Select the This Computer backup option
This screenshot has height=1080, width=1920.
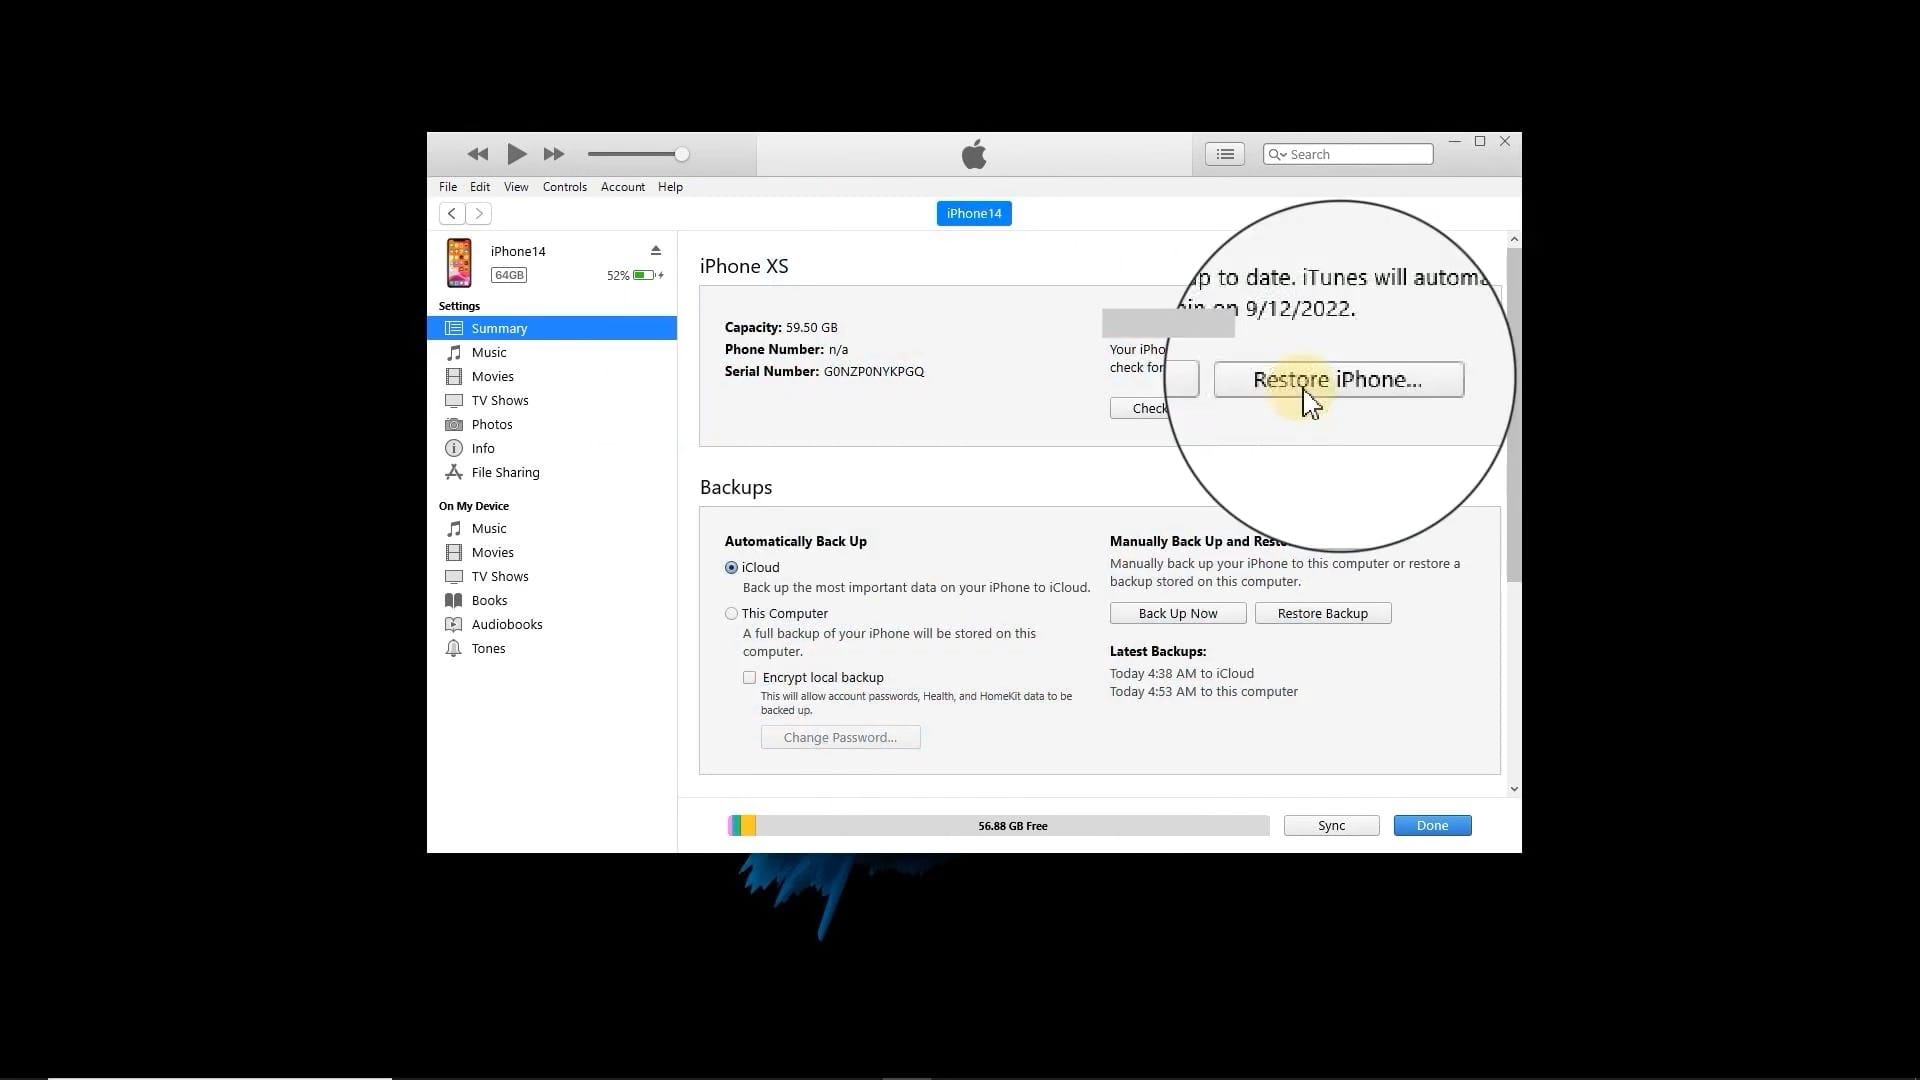coord(731,613)
